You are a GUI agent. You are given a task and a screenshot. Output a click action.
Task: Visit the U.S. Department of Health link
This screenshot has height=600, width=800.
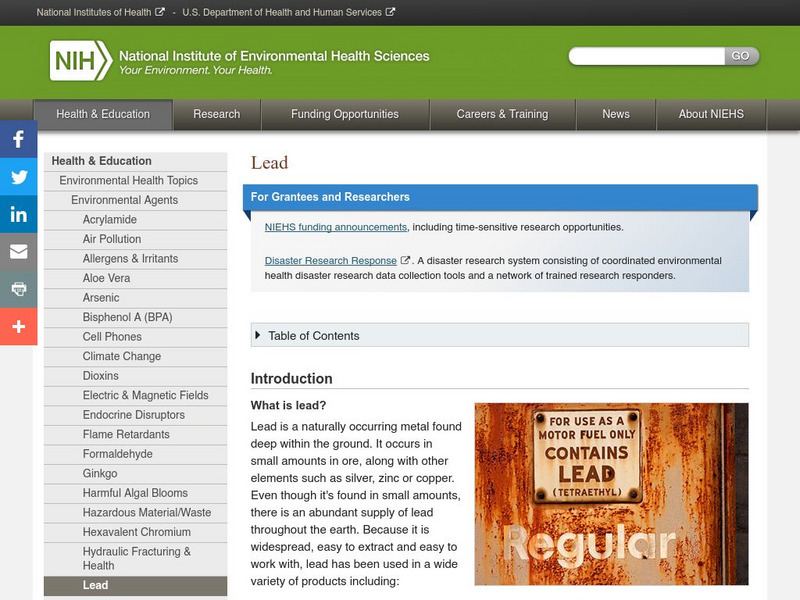pyautogui.click(x=283, y=12)
